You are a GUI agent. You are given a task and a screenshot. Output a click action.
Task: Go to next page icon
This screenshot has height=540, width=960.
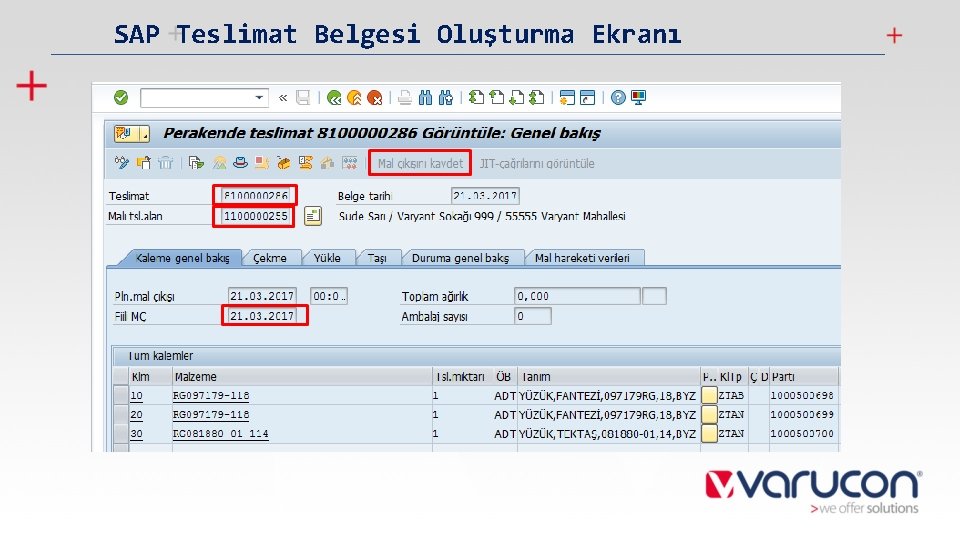[x=517, y=97]
